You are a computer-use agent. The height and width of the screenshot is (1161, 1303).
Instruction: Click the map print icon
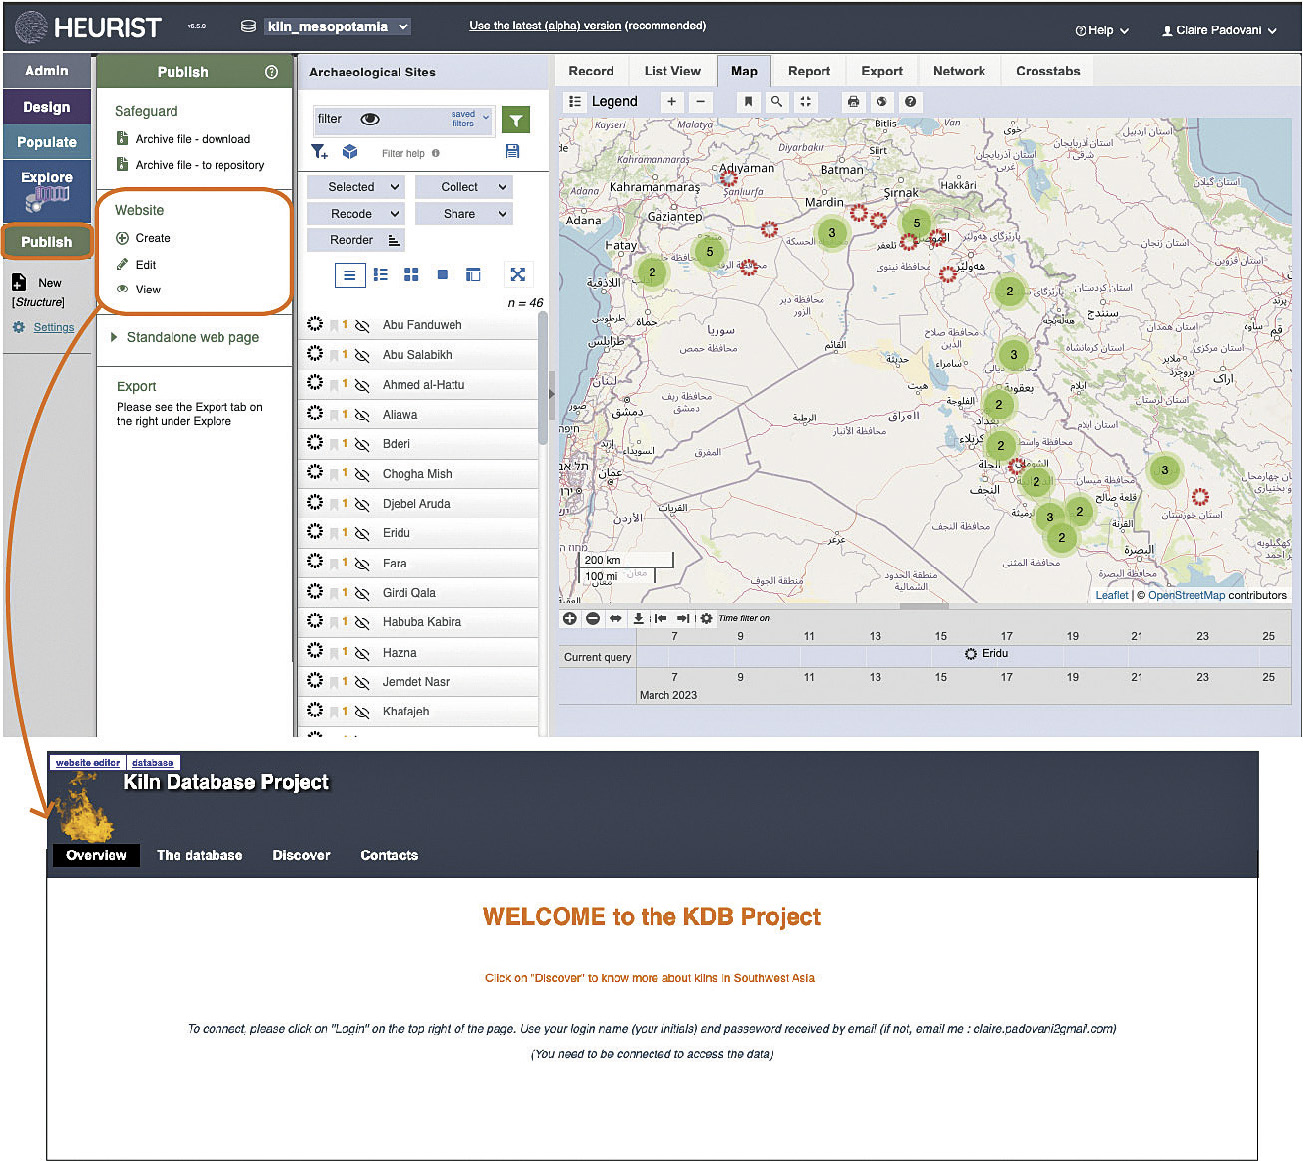853,101
